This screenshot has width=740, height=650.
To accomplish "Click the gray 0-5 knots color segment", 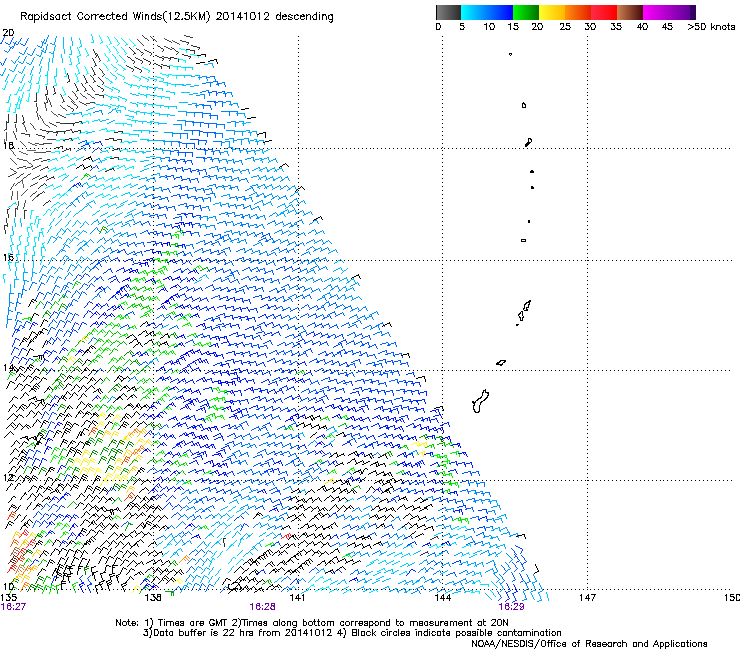I will (448, 12).
